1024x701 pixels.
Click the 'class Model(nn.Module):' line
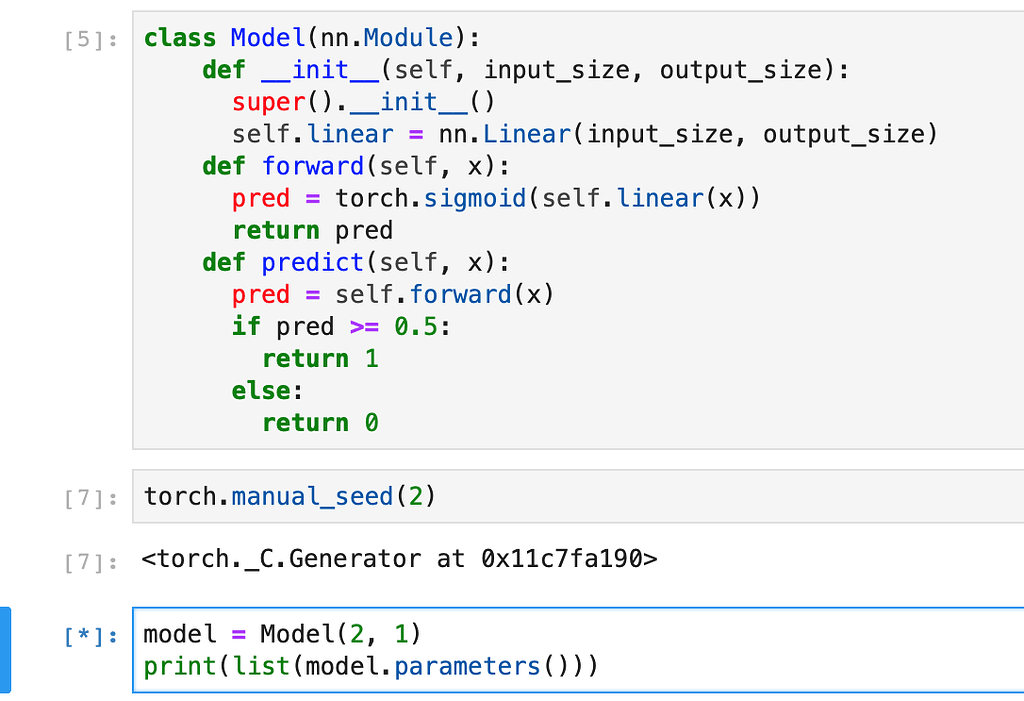tap(312, 38)
